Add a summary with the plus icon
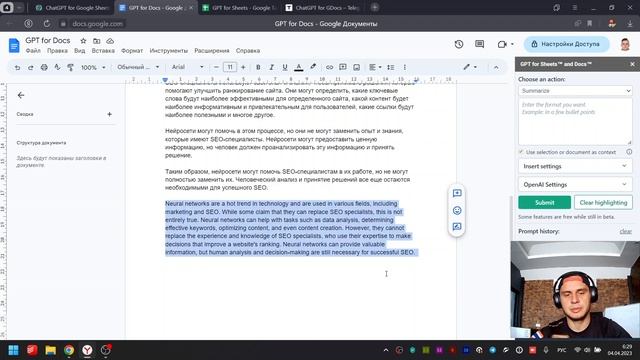The width and height of the screenshot is (640, 360). click(109, 114)
